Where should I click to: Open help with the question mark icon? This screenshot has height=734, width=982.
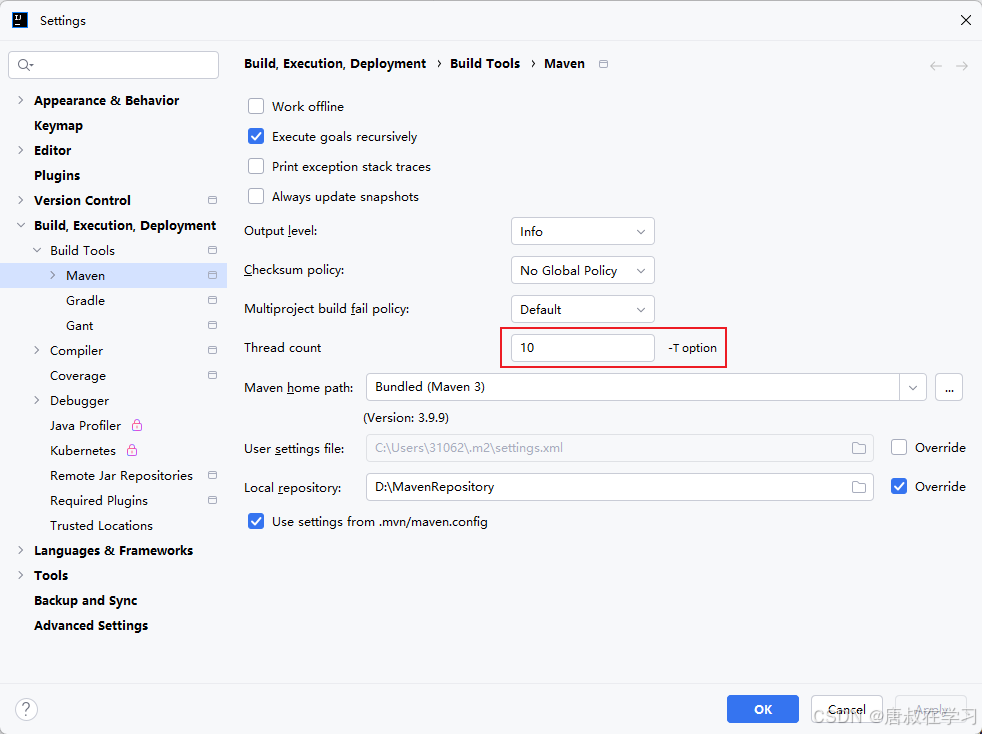[26, 710]
